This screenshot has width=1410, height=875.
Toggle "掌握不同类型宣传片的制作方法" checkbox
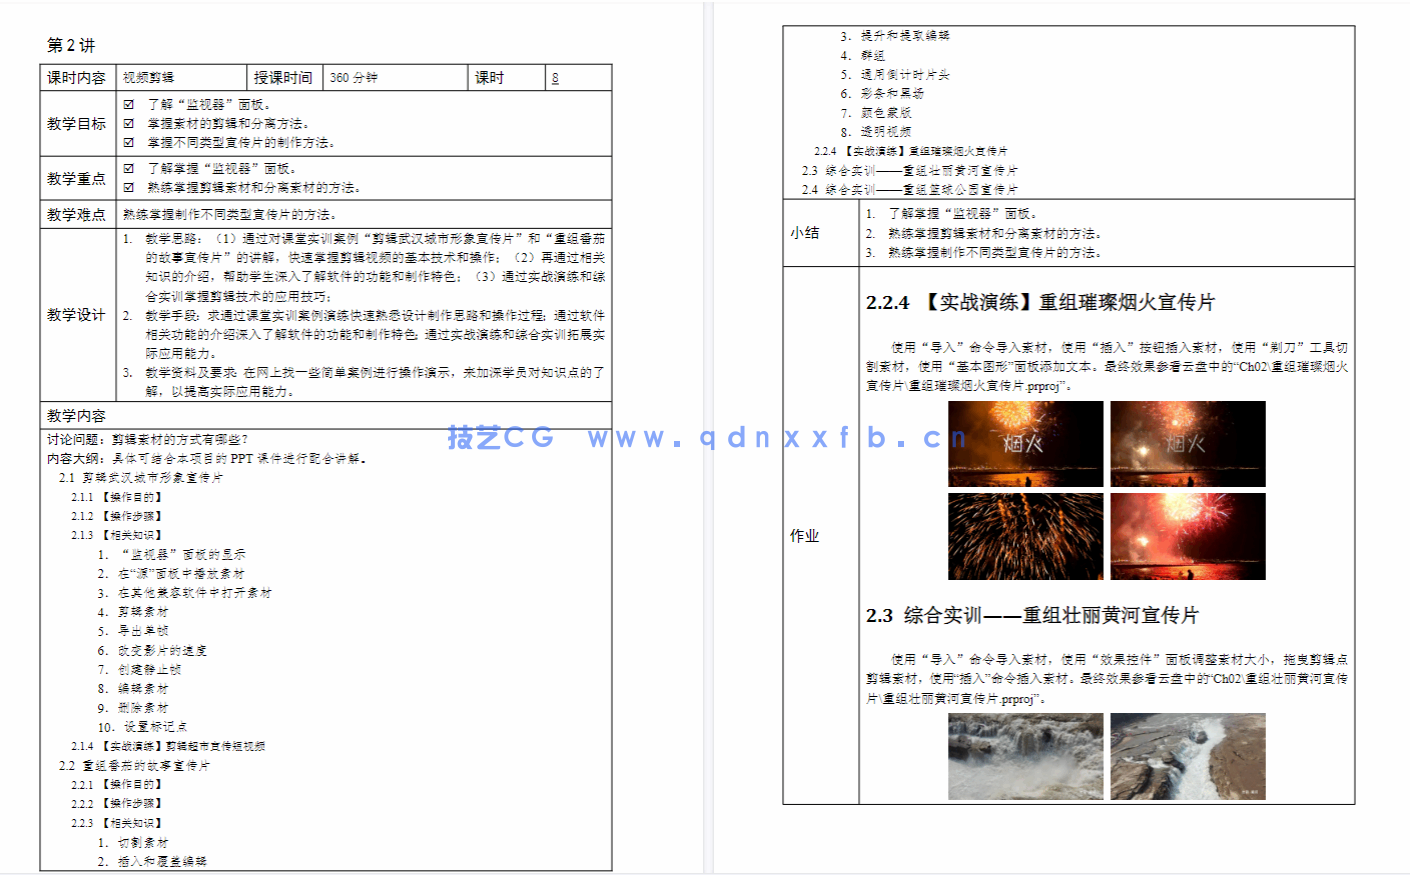[x=127, y=140]
